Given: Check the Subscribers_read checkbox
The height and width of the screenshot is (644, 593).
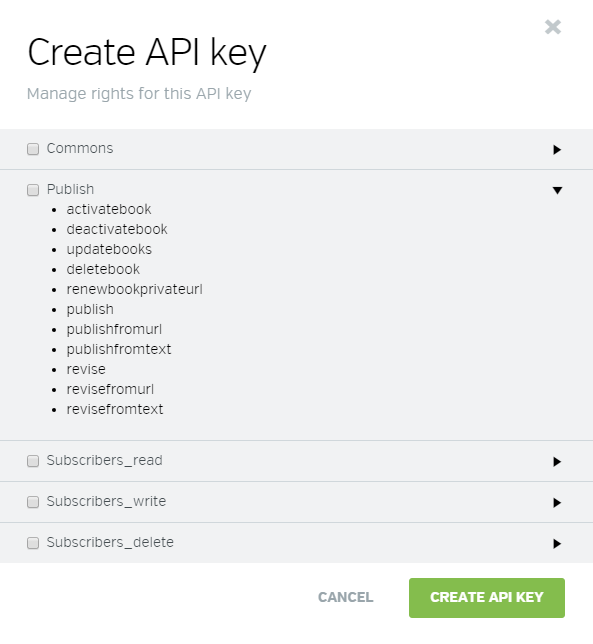Looking at the screenshot, I should [x=33, y=461].
